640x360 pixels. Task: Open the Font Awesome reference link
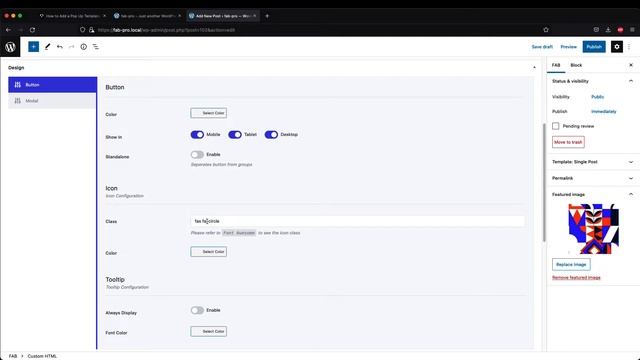coord(239,233)
